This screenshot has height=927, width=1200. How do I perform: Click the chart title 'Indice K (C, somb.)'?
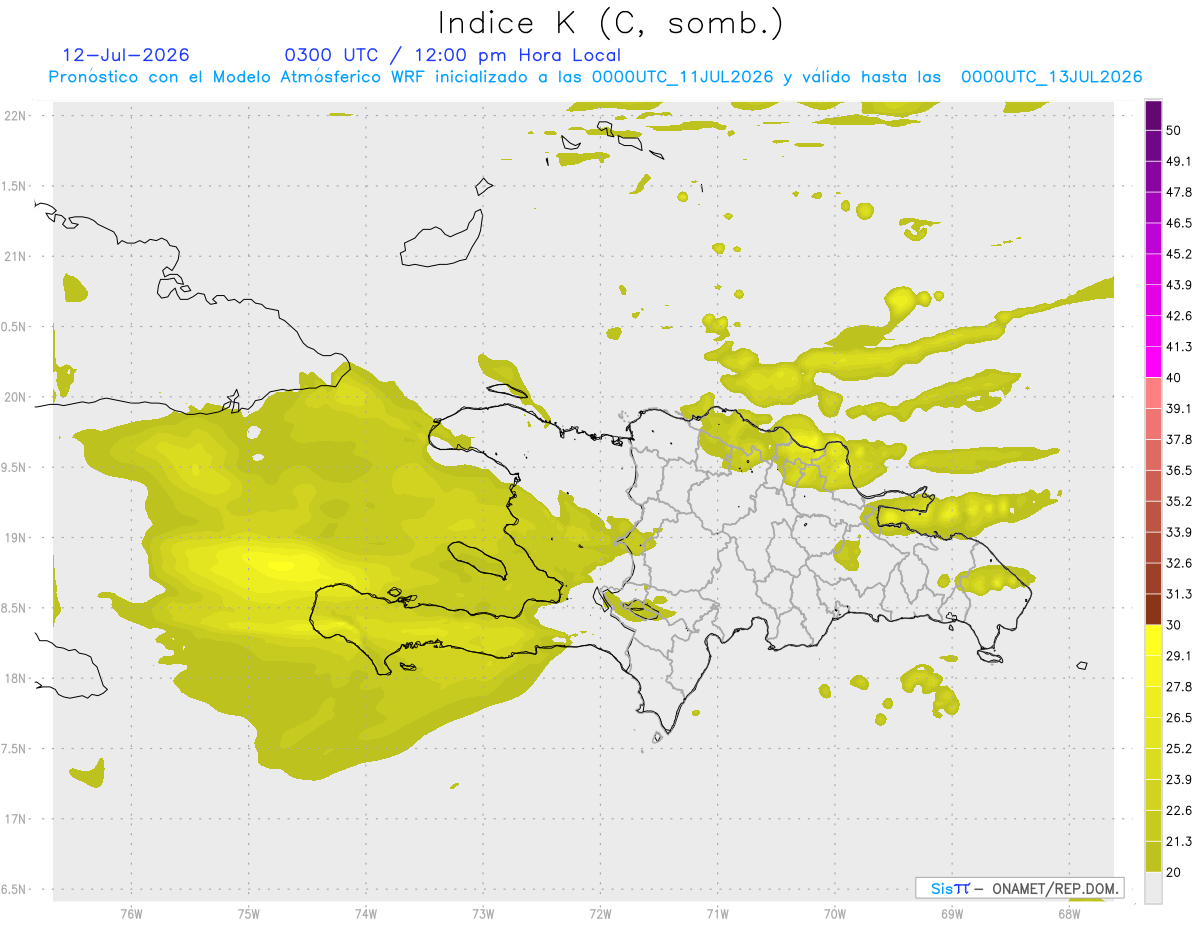611,24
